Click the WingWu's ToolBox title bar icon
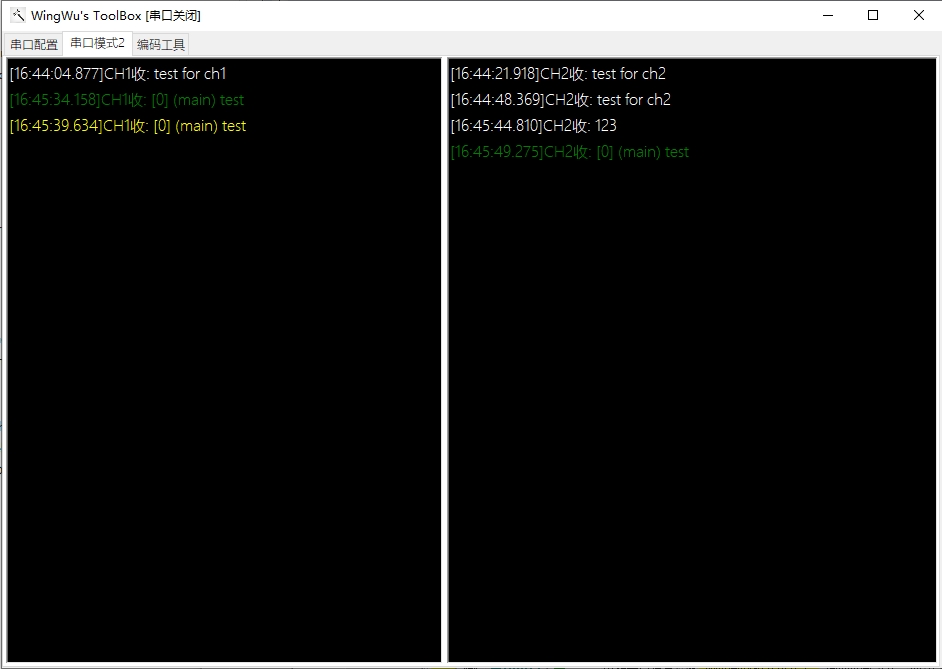The width and height of the screenshot is (942, 669). click(17, 15)
